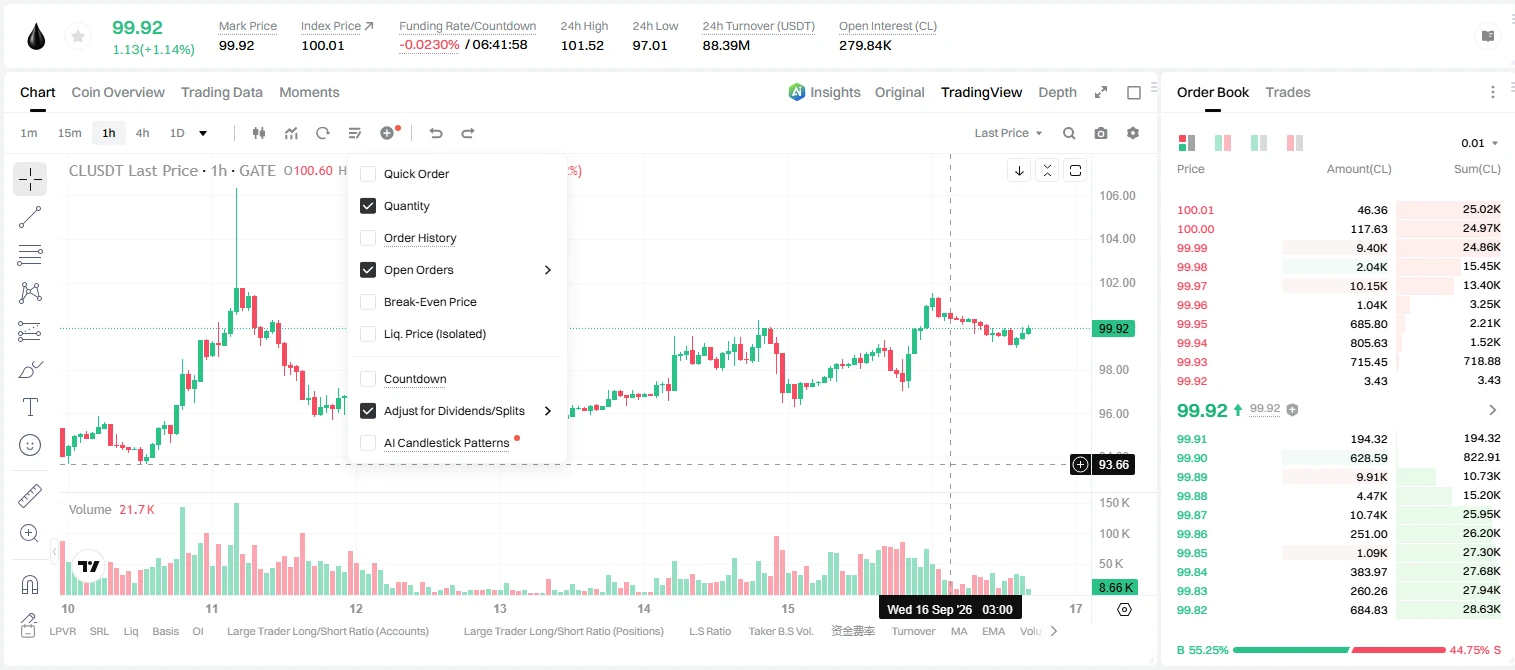
Task: Switch to the Trades tab
Action: coord(1288,92)
